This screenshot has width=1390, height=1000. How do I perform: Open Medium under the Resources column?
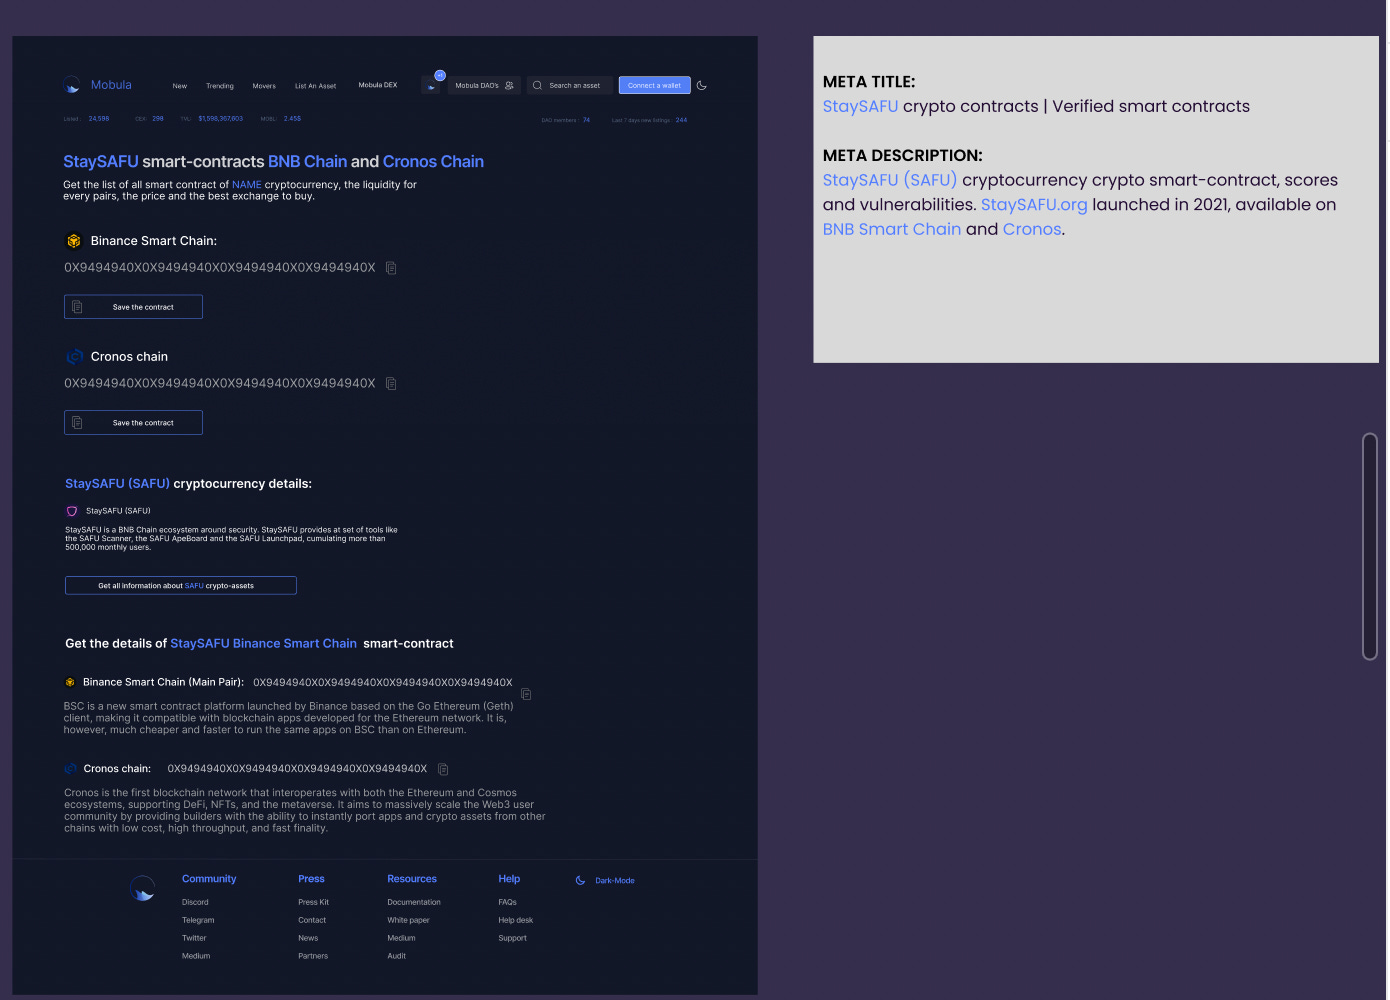pyautogui.click(x=401, y=938)
